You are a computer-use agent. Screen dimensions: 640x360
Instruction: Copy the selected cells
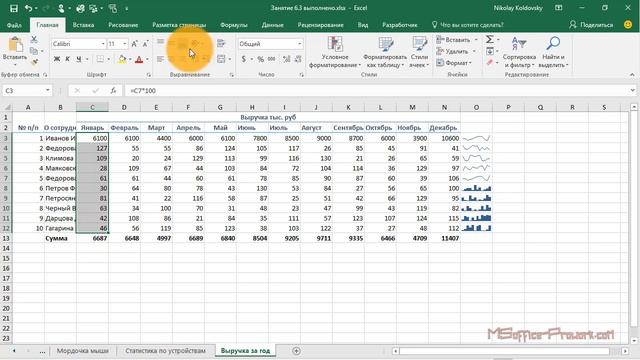tap(34, 51)
